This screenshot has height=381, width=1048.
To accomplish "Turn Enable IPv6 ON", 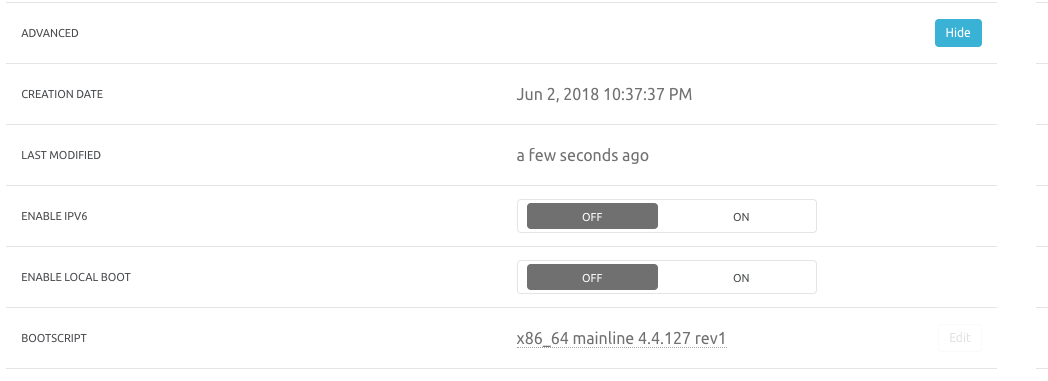I will click(x=741, y=217).
